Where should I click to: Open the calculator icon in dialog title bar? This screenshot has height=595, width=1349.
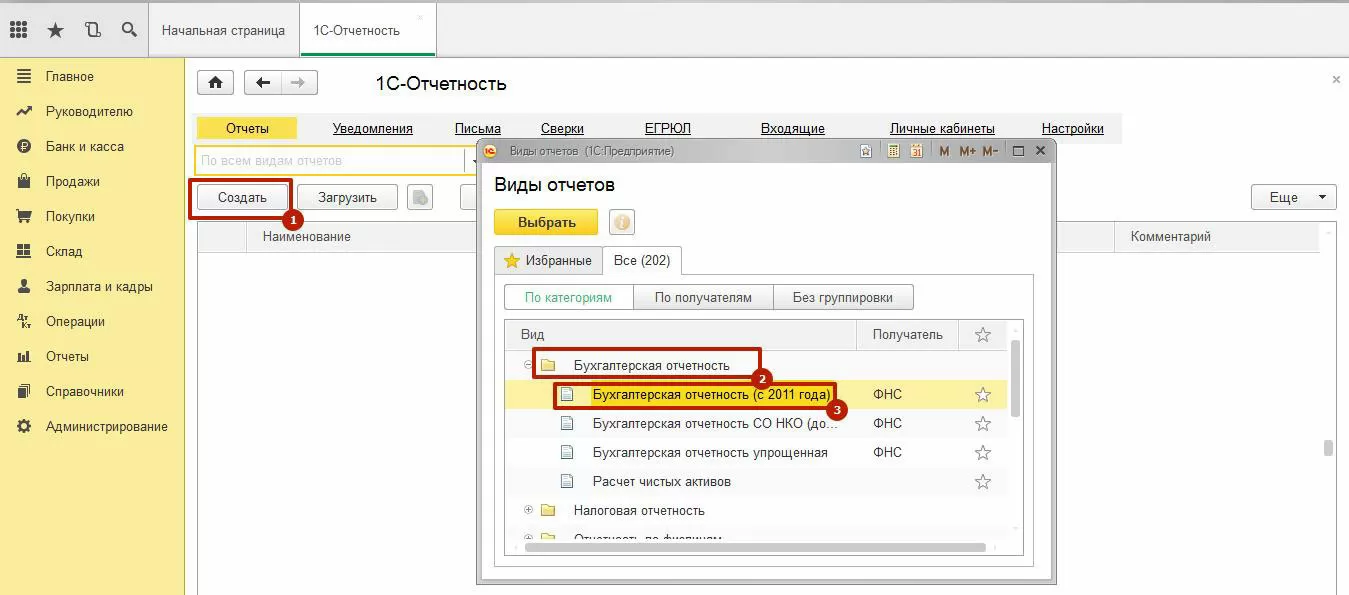pyautogui.click(x=891, y=151)
